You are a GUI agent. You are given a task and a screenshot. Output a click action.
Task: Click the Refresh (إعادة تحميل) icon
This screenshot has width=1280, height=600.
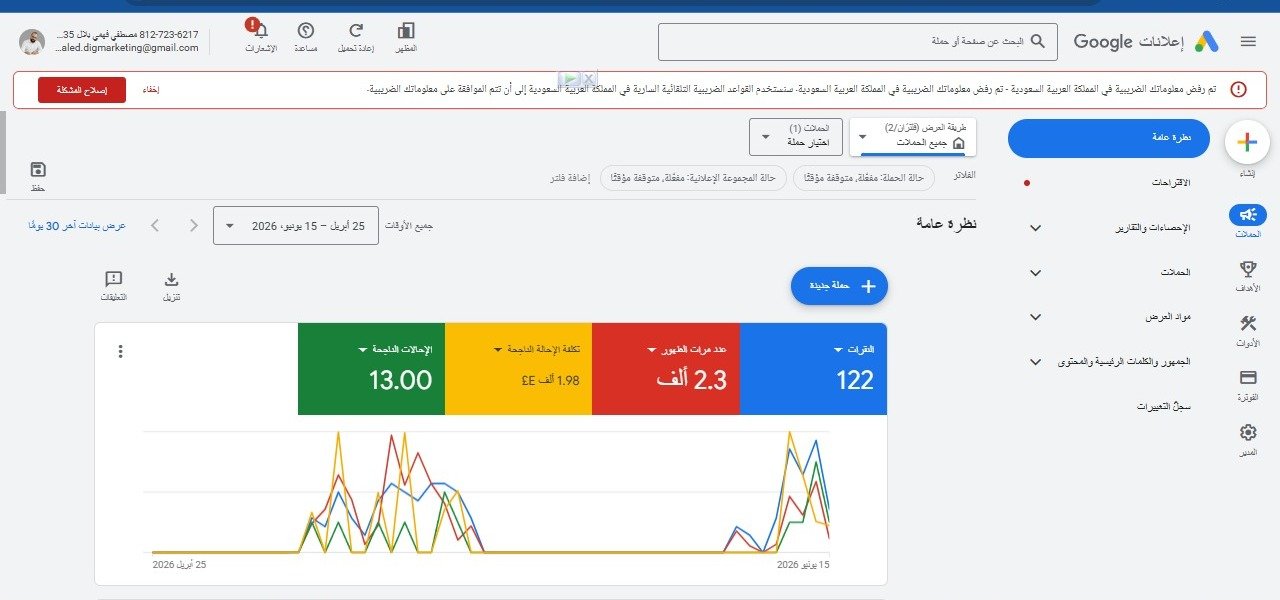(356, 32)
